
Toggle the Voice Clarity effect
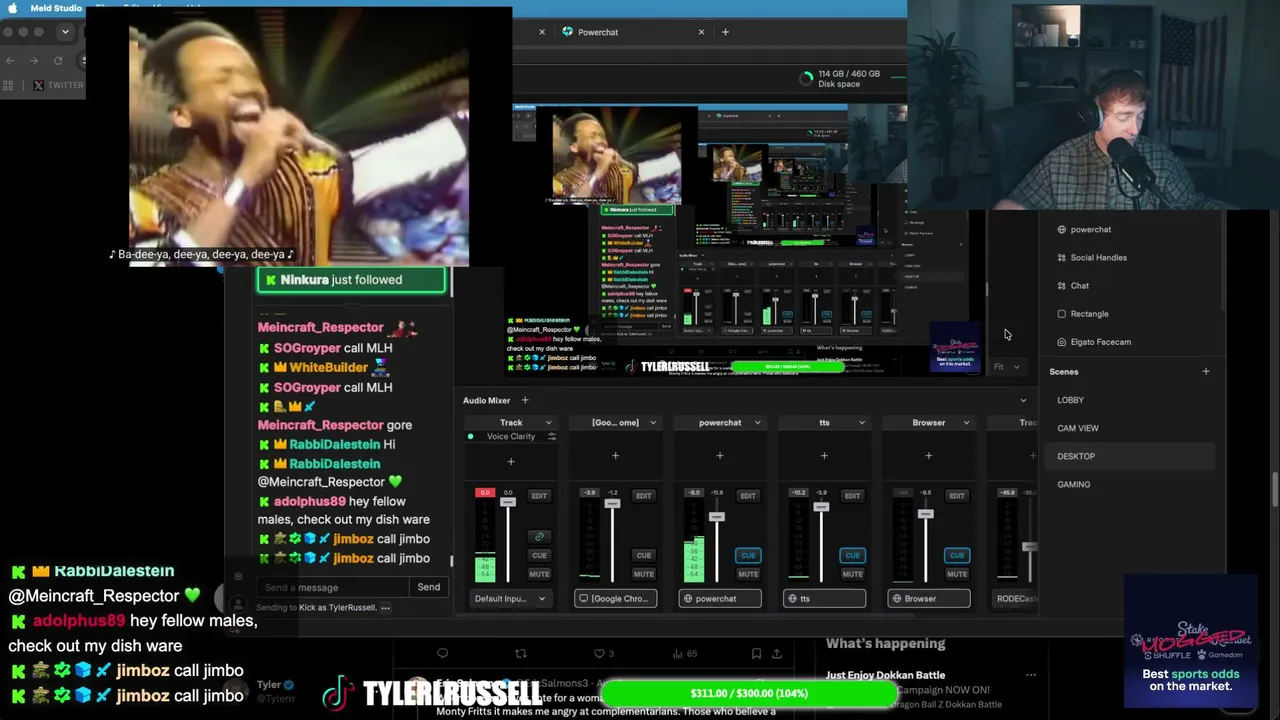coord(470,437)
